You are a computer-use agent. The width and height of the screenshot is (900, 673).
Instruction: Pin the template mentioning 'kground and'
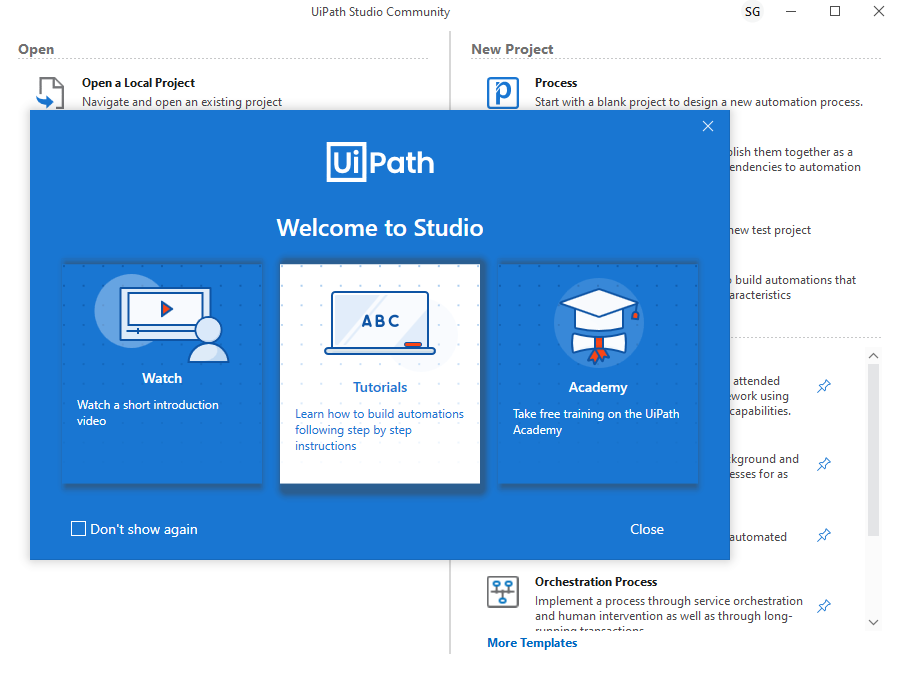coord(824,464)
